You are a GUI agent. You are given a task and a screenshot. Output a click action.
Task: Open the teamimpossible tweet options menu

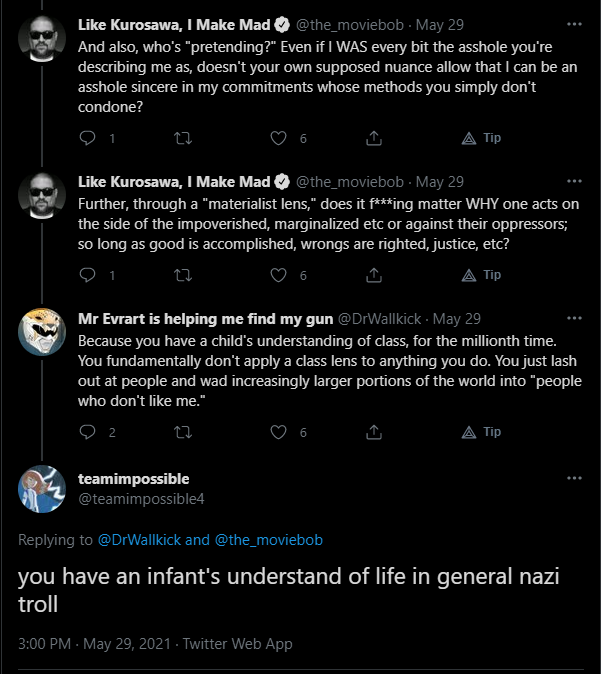tap(573, 478)
